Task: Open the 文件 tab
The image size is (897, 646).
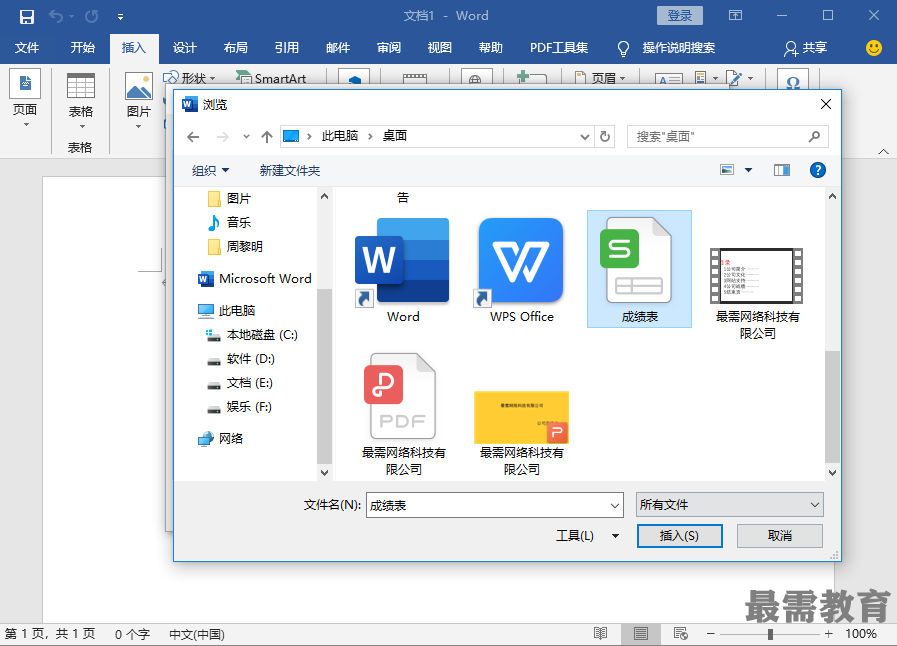Action: (x=26, y=47)
